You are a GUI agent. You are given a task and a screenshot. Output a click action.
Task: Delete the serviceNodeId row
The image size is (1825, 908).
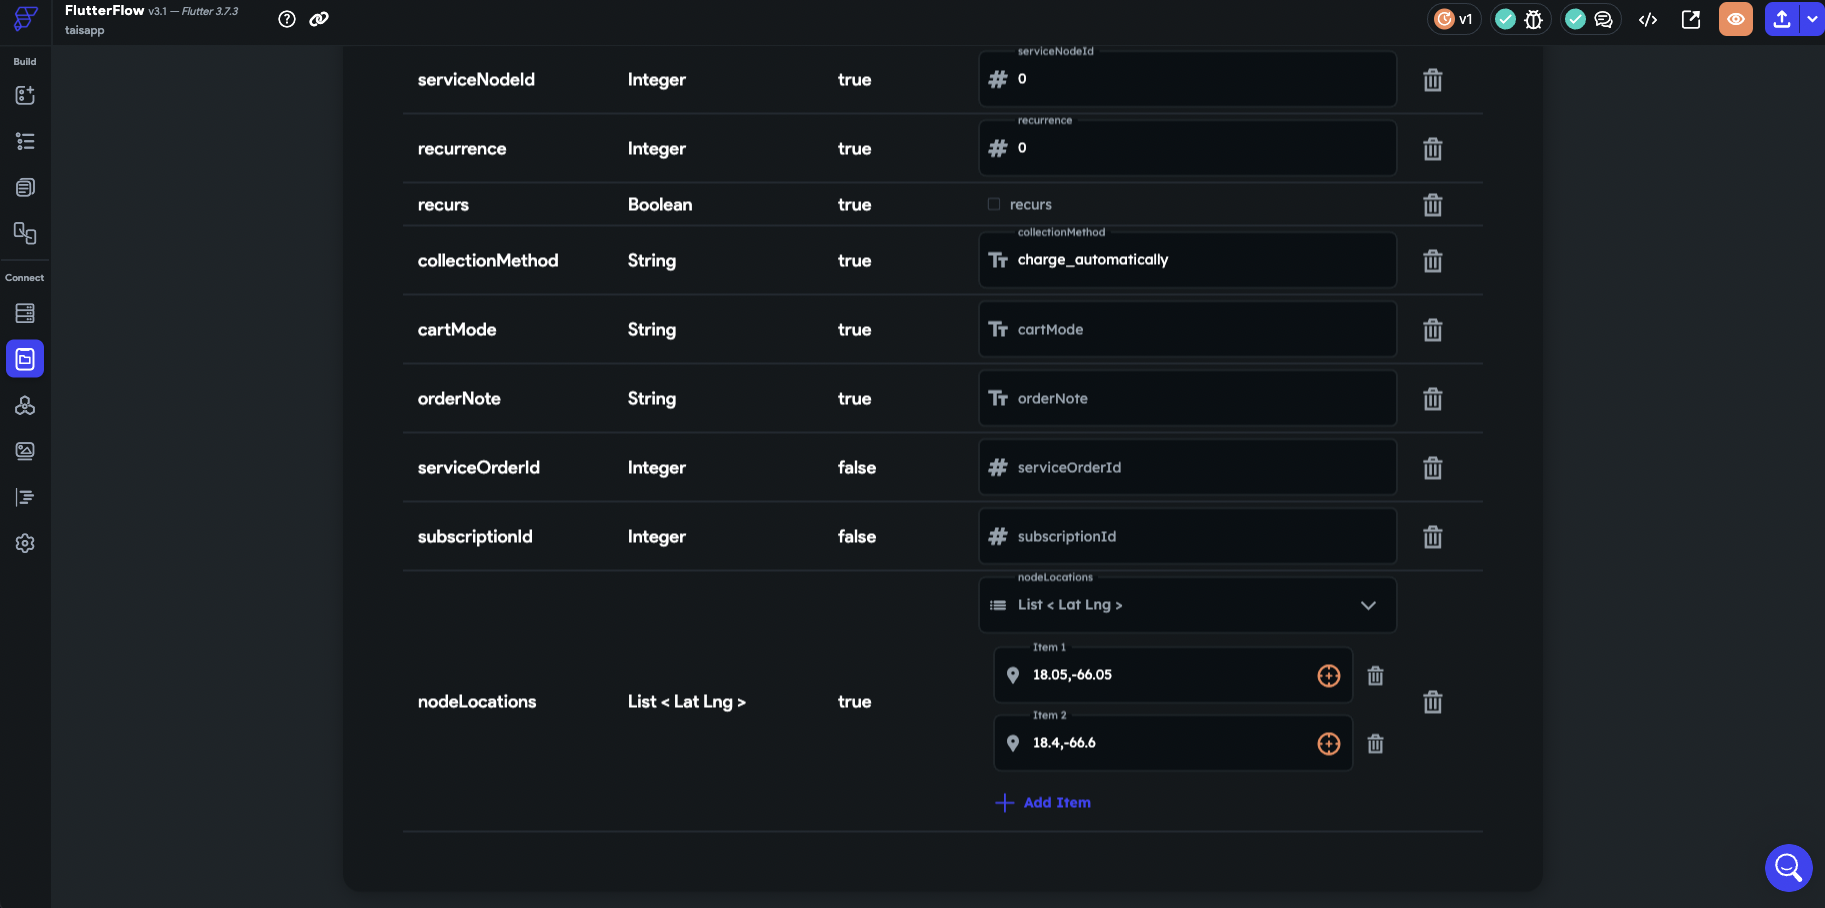click(1433, 80)
